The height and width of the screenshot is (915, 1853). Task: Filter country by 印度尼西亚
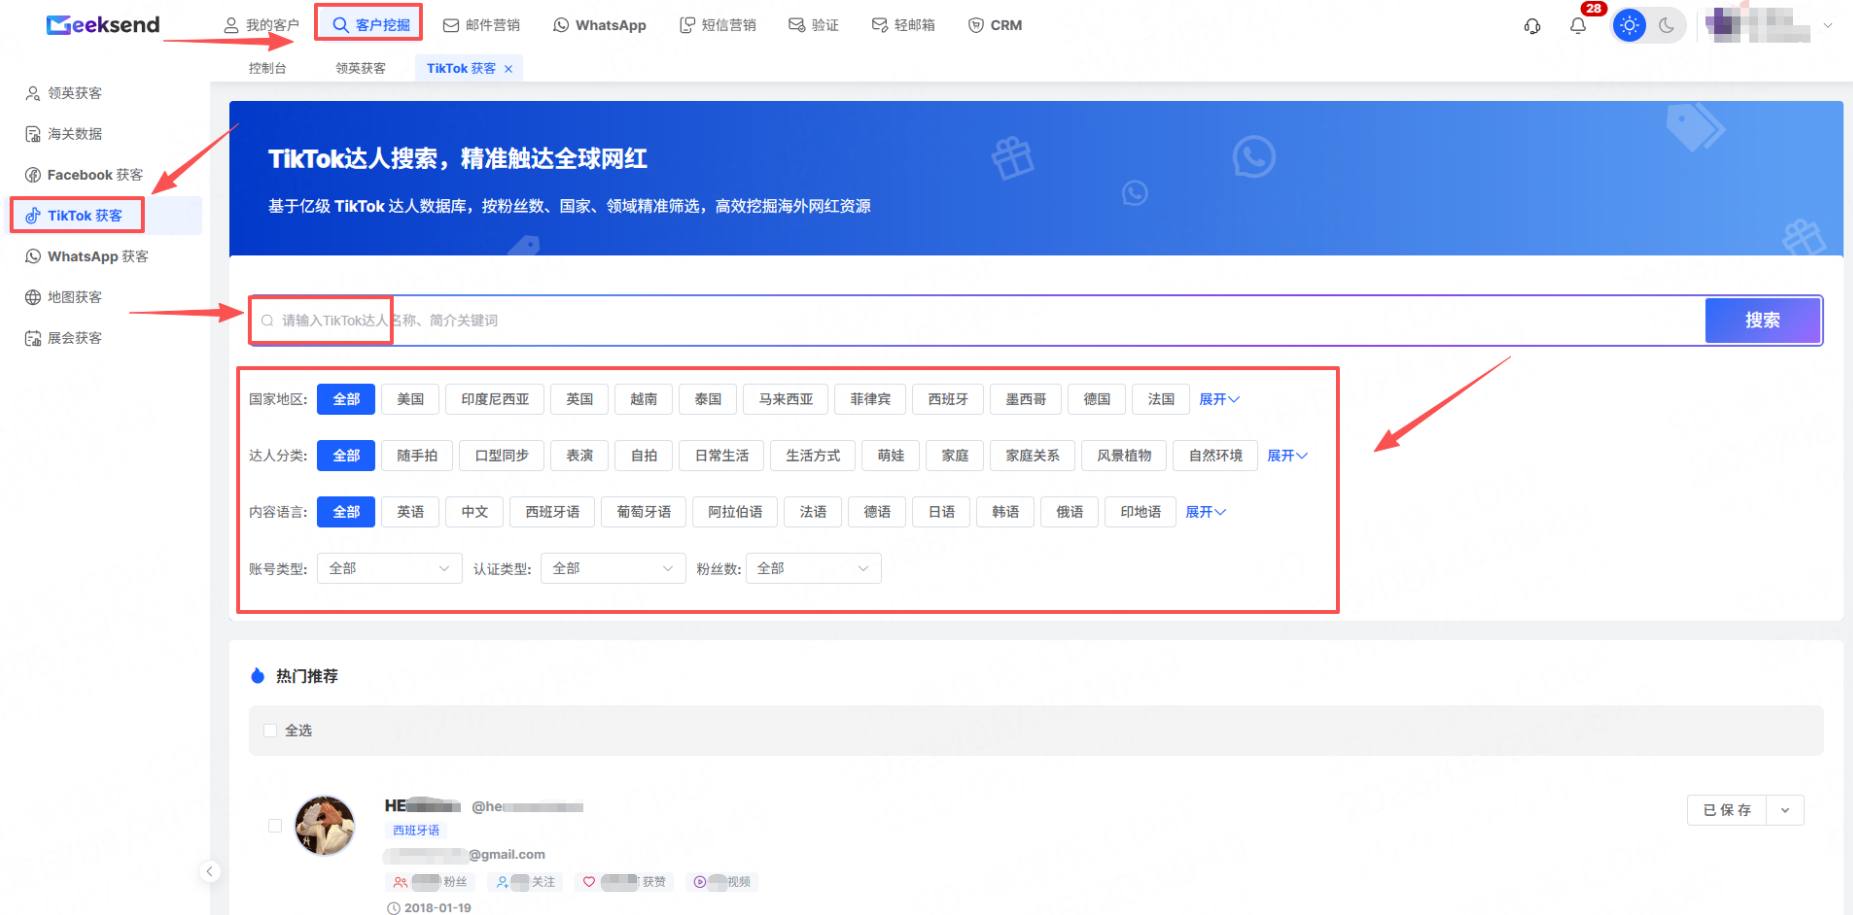pyautogui.click(x=495, y=399)
